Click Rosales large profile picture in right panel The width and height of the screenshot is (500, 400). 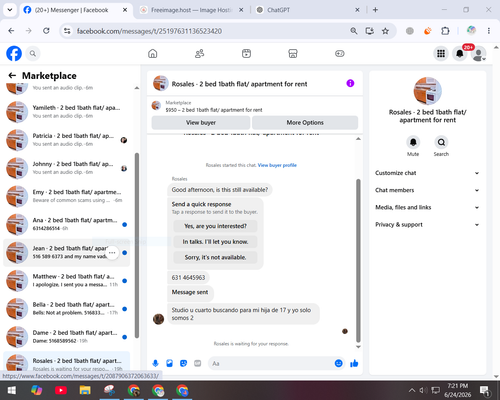pos(428,91)
